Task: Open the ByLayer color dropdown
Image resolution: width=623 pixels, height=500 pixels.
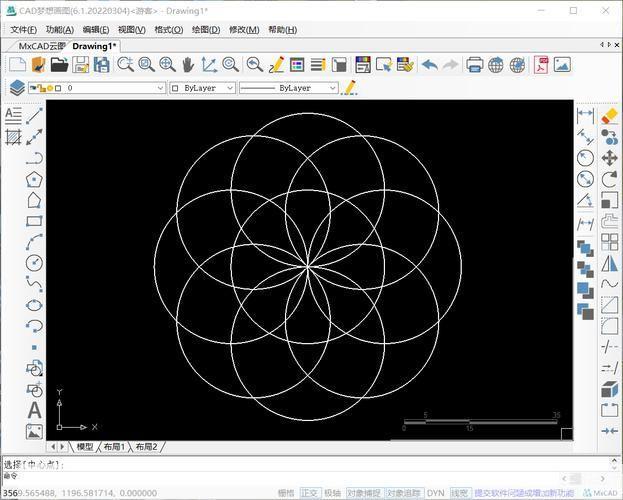Action: click(202, 88)
